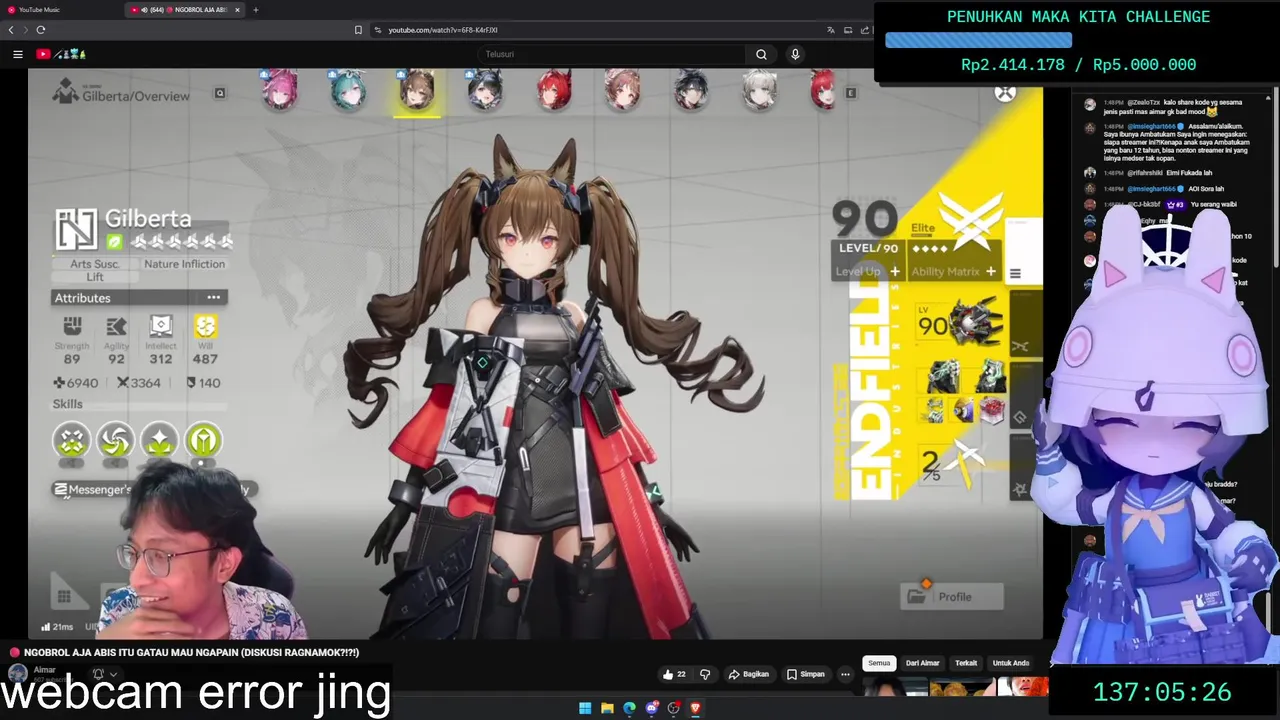
Task: Click the small icon beside Gilberta/Overview
Action: coord(220,93)
